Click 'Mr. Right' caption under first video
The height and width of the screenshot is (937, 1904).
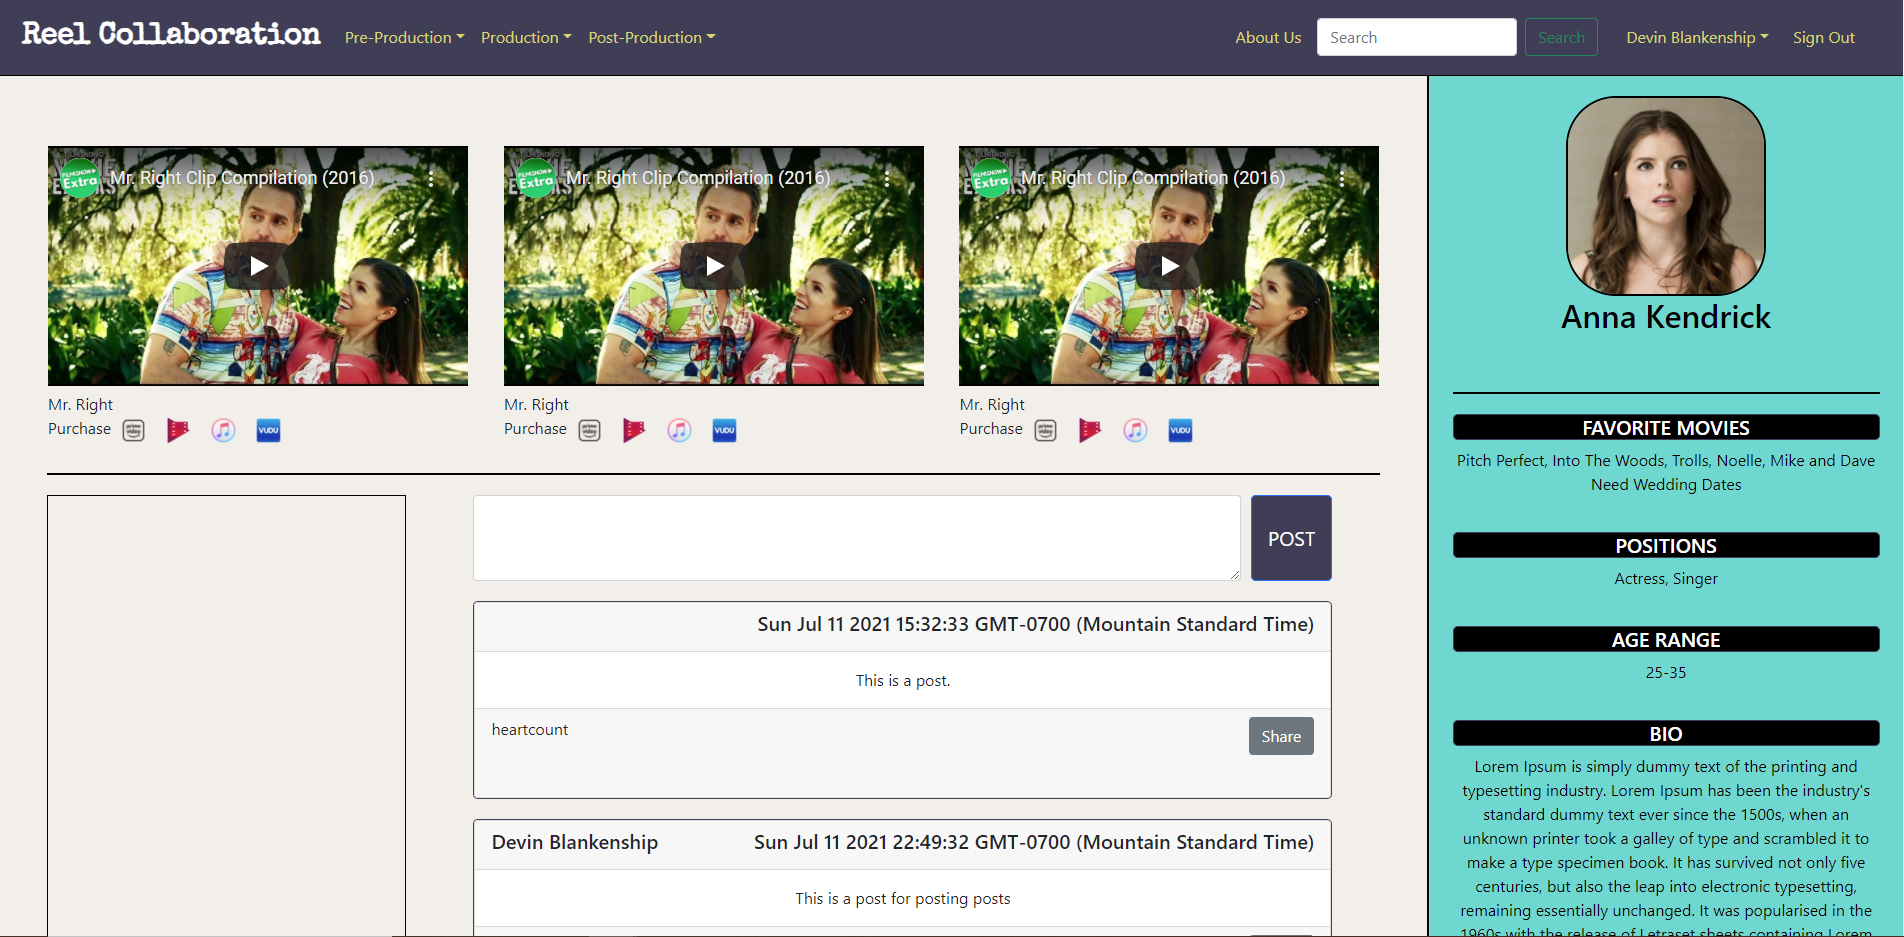pyautogui.click(x=80, y=405)
